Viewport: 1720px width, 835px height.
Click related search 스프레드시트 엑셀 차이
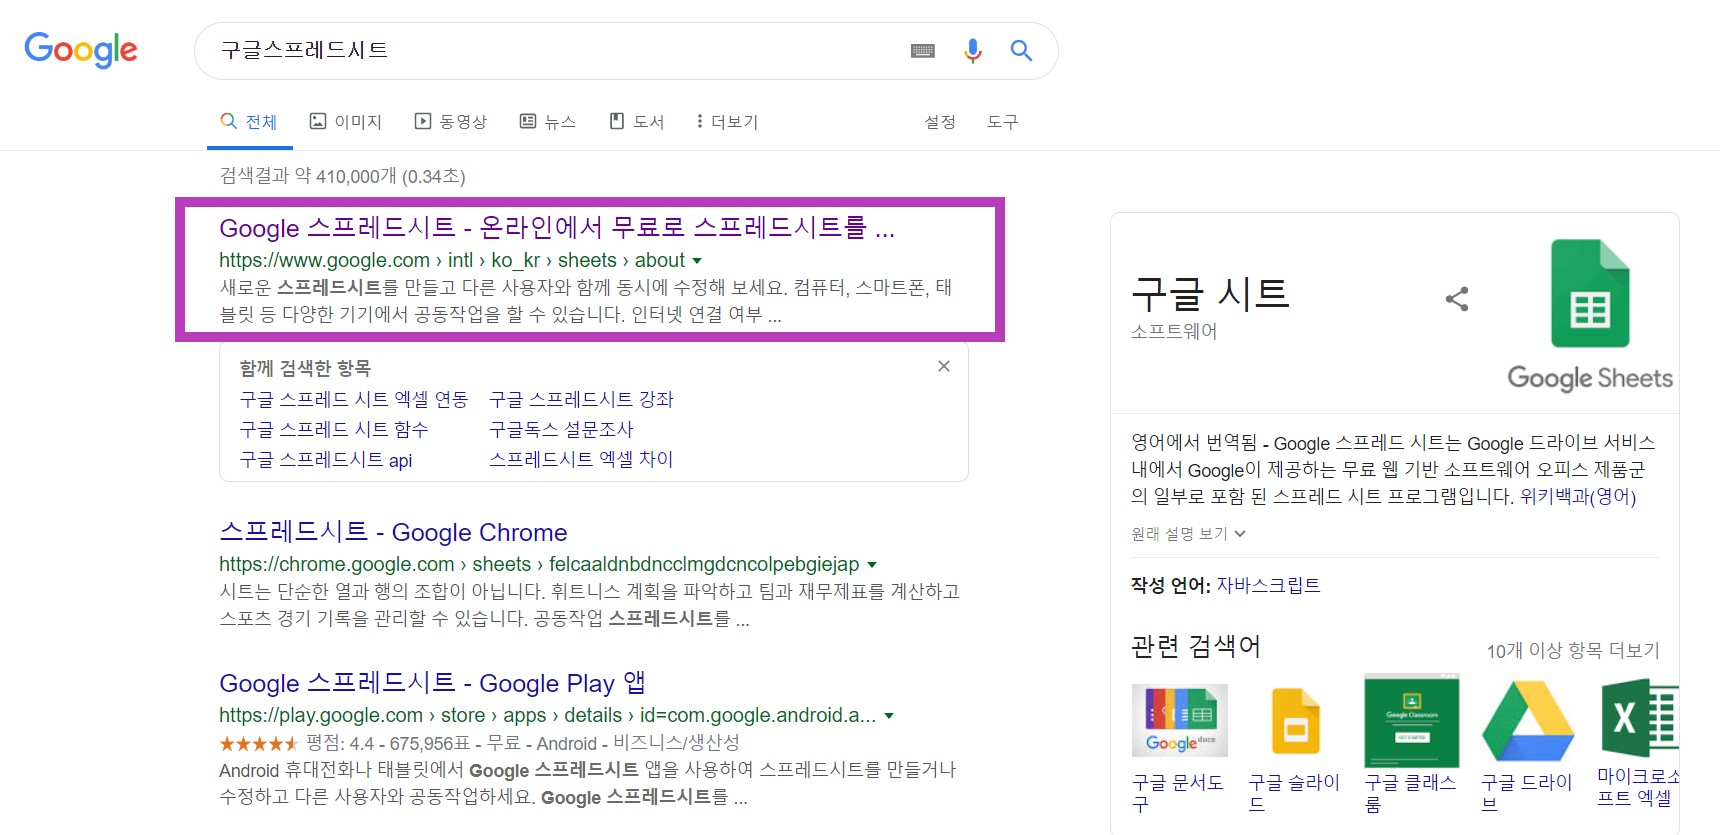pyautogui.click(x=581, y=459)
